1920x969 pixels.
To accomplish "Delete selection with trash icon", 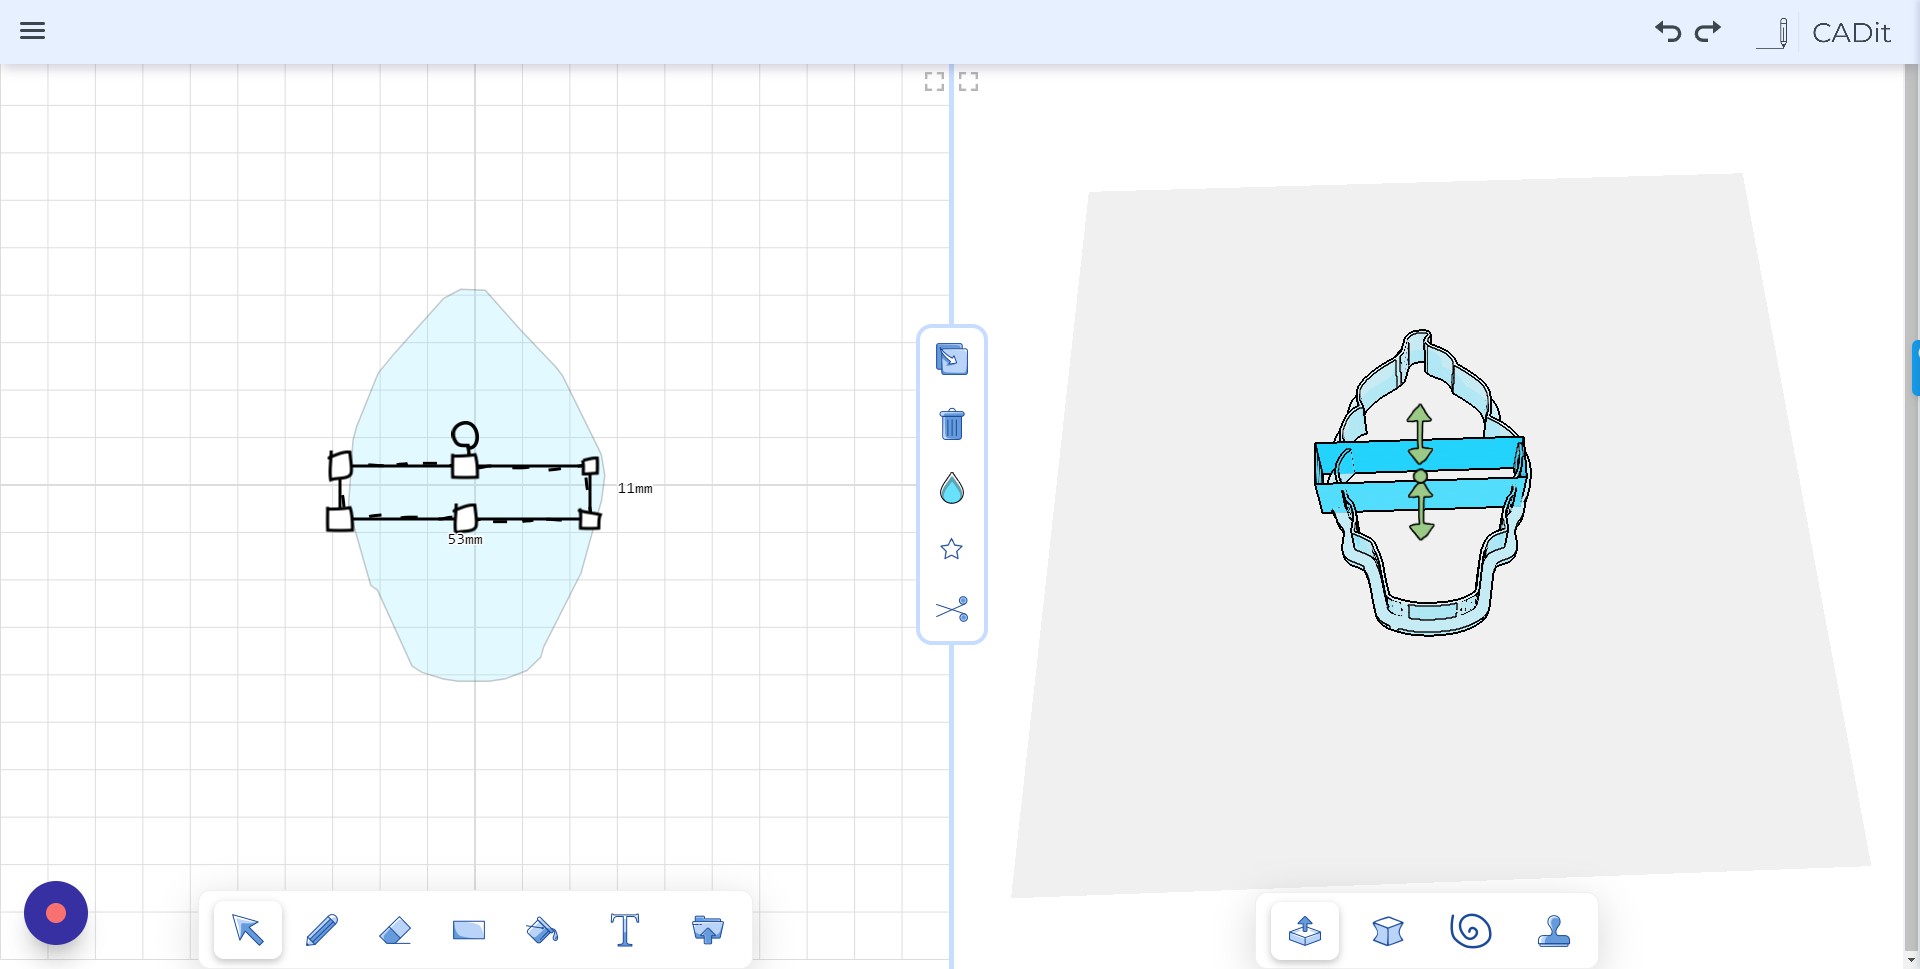I will pos(952,424).
